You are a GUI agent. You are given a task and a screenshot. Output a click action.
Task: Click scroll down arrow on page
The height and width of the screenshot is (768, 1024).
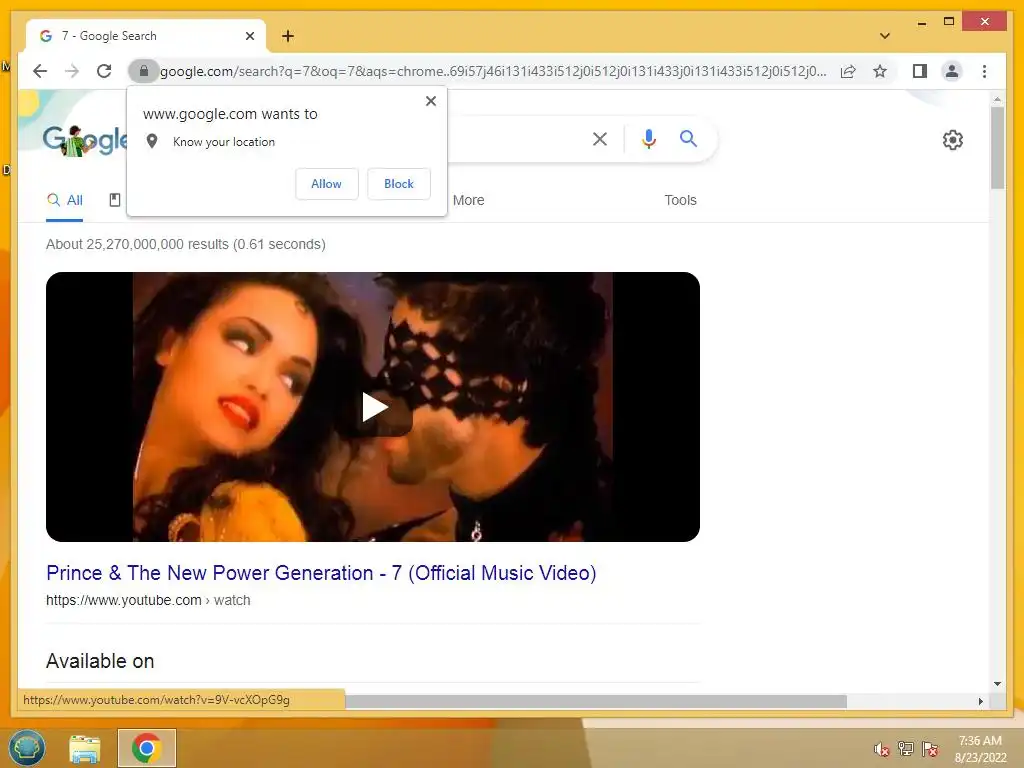coord(997,684)
